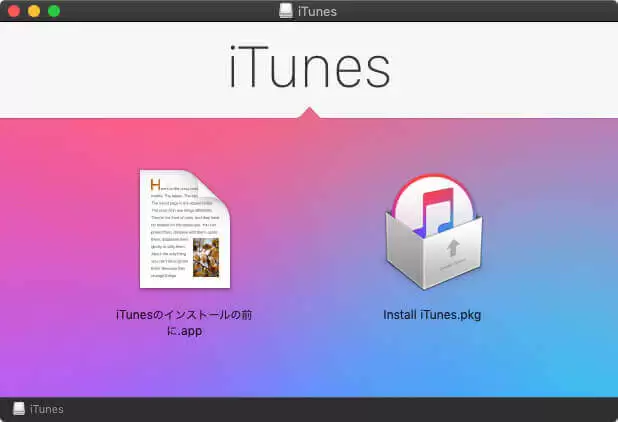
Task: Click the disk icon in the title bar
Action: (286, 11)
